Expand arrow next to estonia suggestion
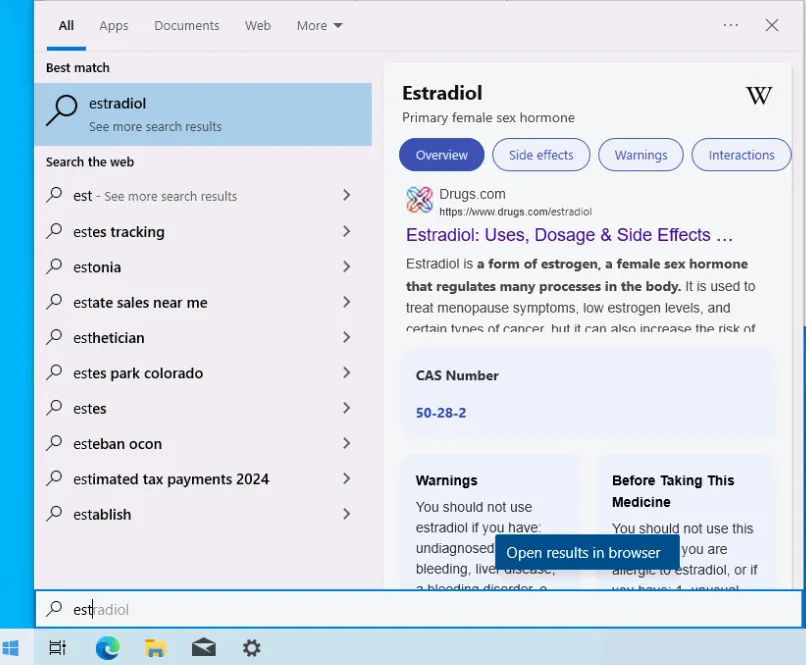 point(346,267)
